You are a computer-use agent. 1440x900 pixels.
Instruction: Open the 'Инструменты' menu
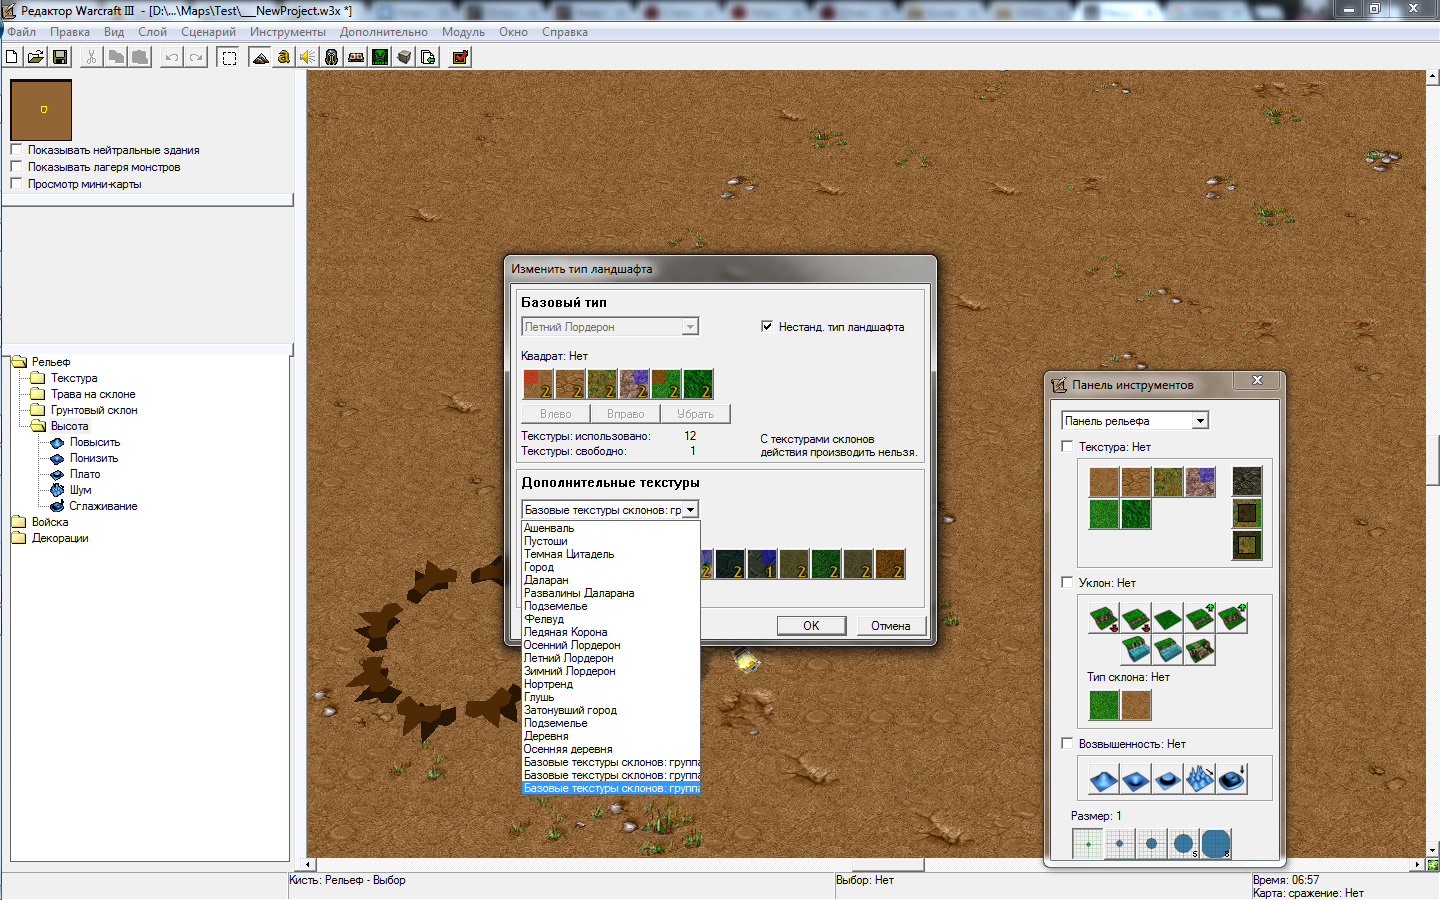(288, 32)
